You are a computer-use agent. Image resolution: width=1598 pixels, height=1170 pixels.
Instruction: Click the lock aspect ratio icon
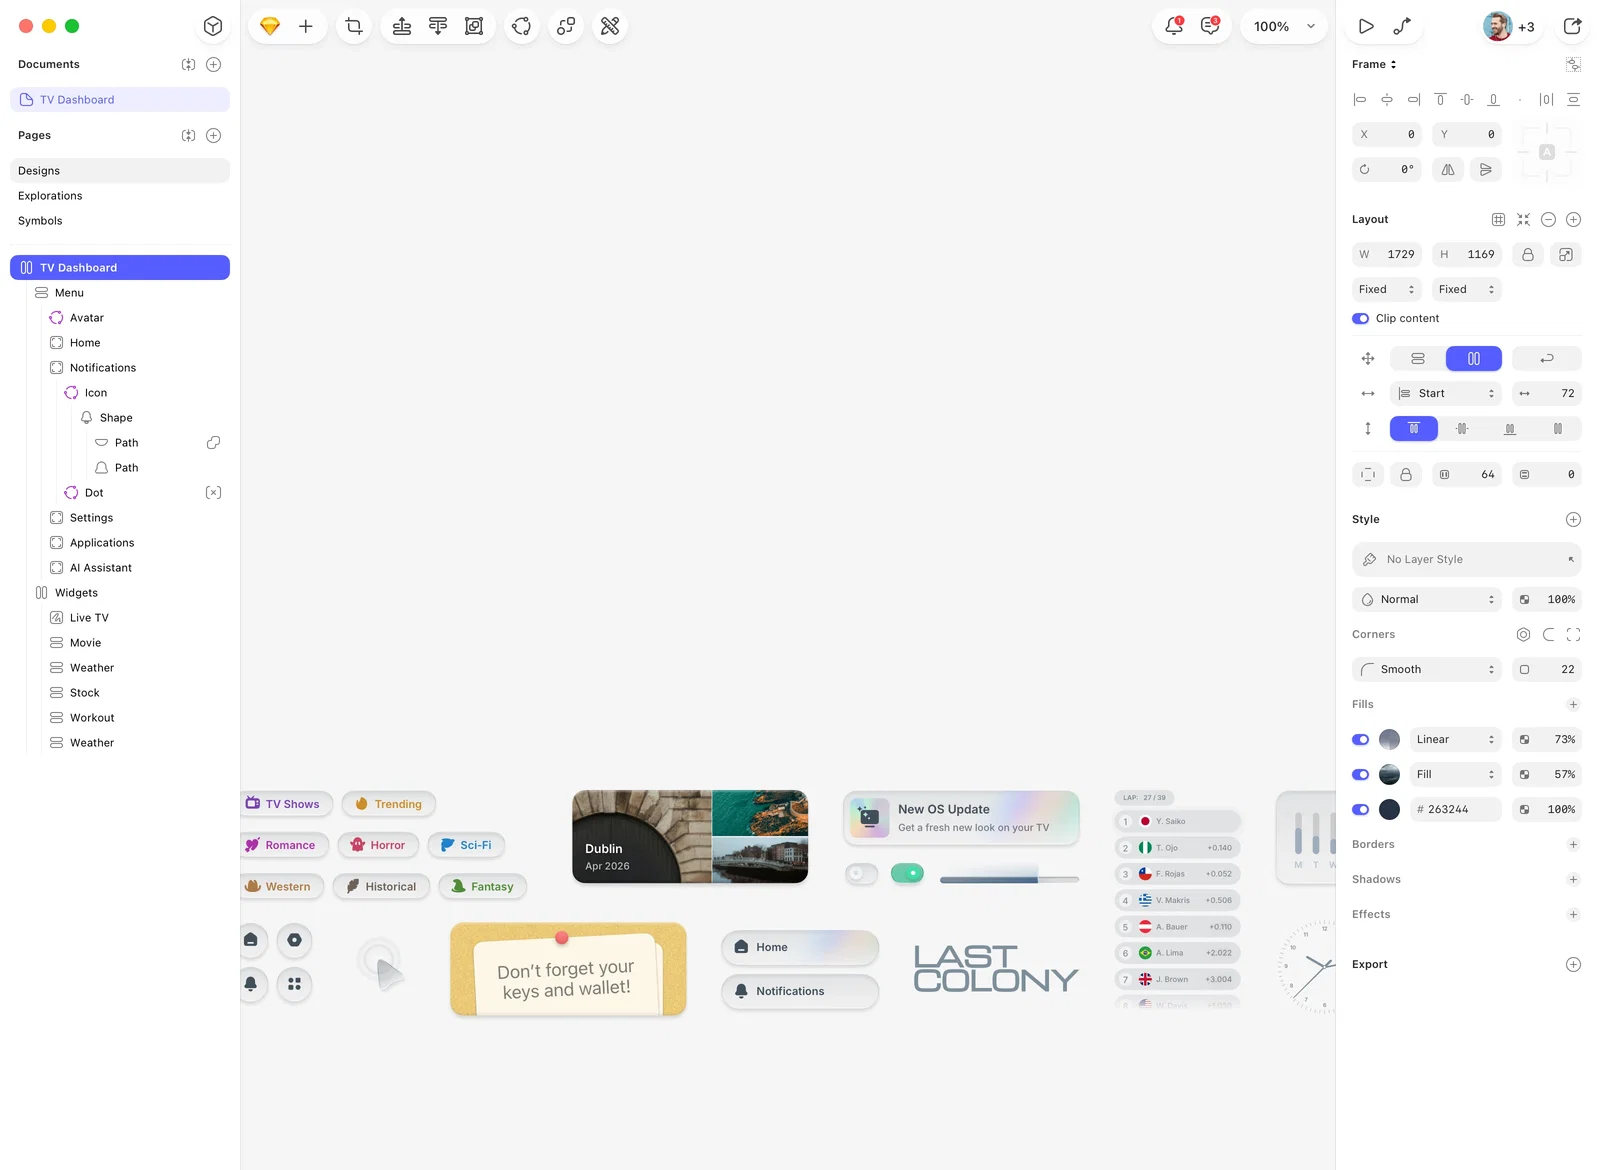tap(1528, 254)
